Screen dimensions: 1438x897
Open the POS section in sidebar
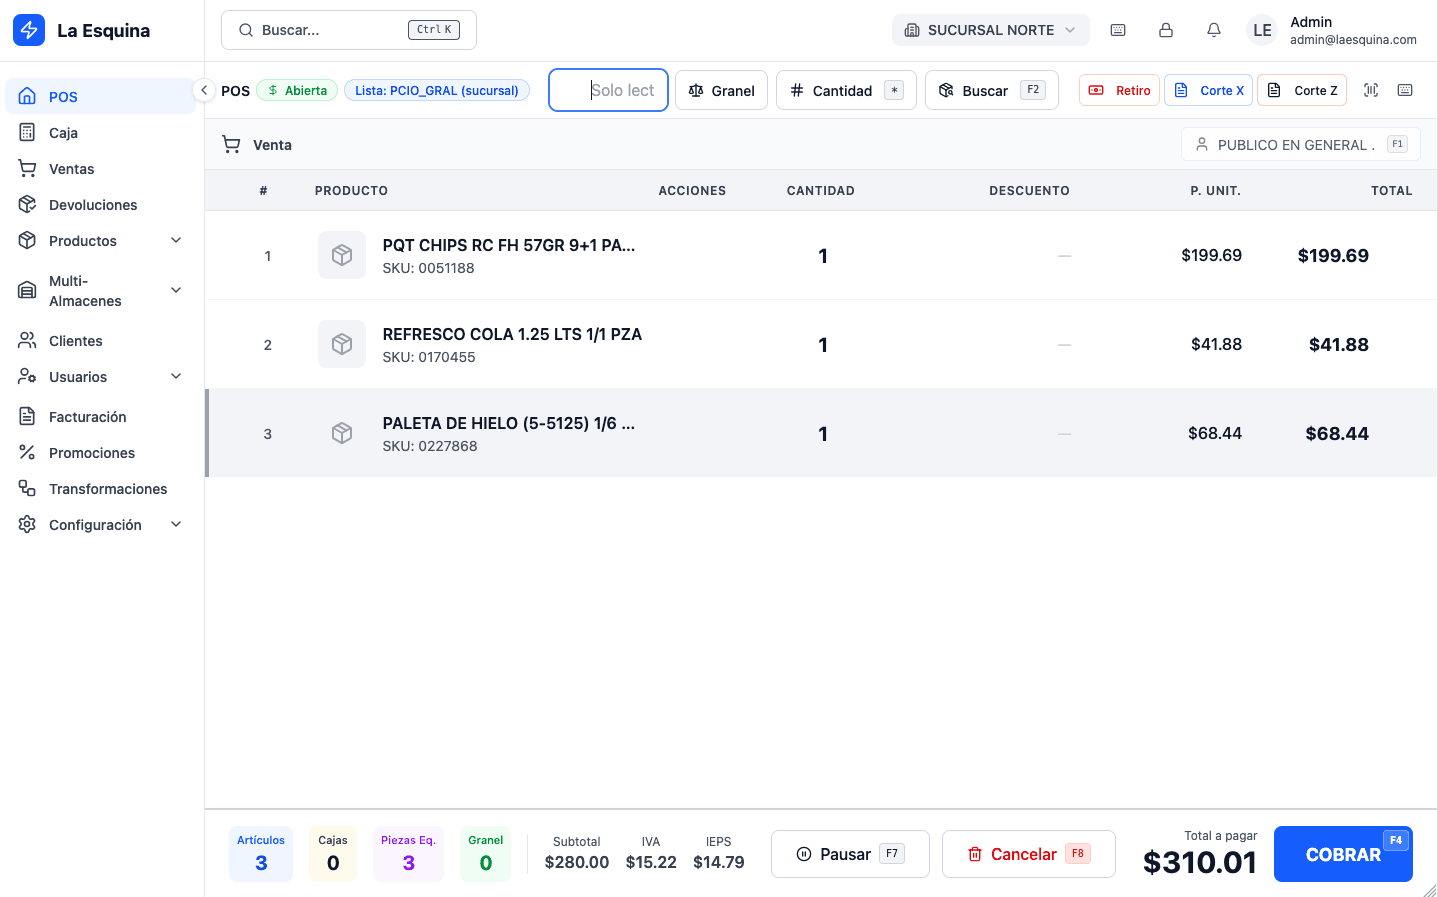(x=100, y=96)
